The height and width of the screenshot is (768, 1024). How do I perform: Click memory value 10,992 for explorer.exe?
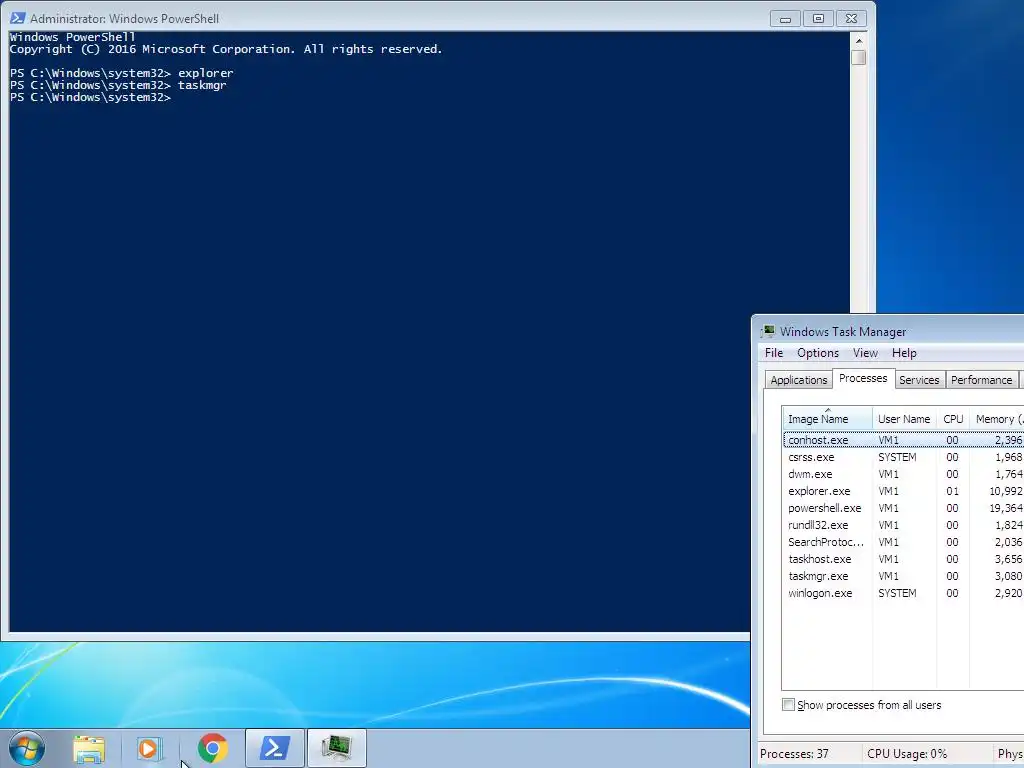[x=1005, y=491]
